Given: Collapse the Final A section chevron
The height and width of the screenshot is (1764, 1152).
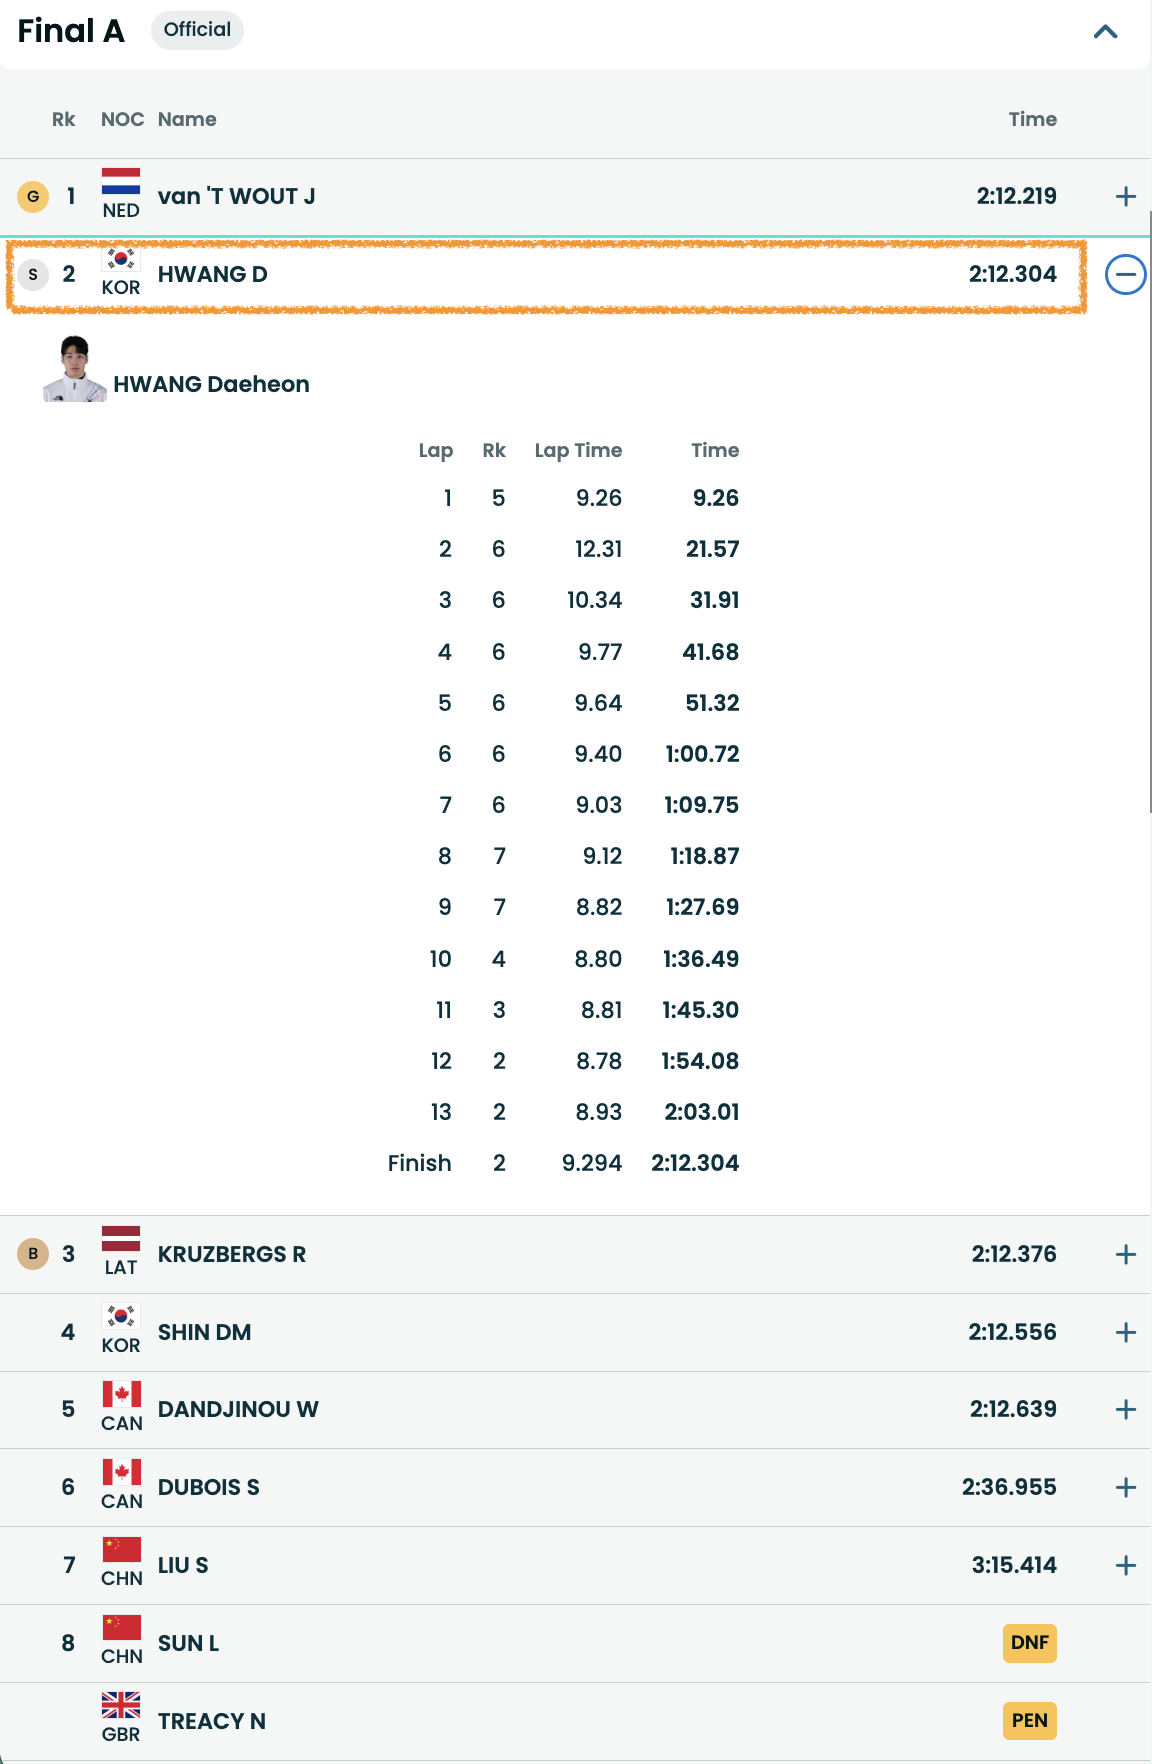Looking at the screenshot, I should 1105,32.
